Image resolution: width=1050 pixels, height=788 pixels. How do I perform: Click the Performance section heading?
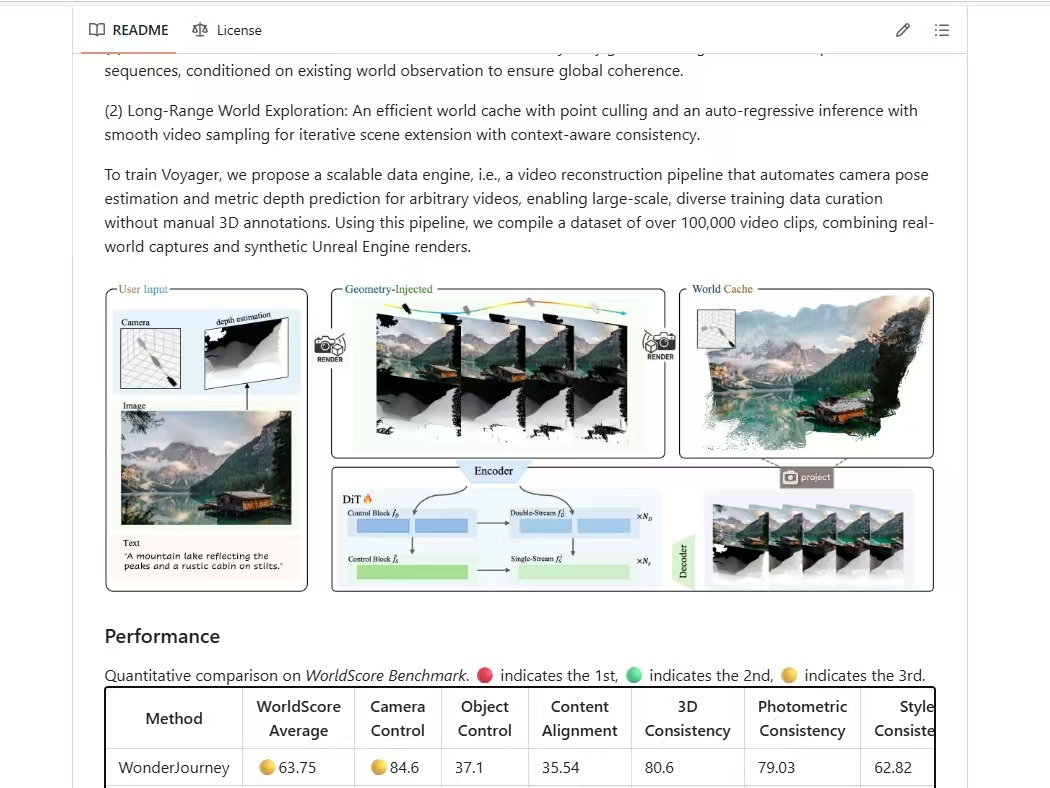[x=162, y=636]
